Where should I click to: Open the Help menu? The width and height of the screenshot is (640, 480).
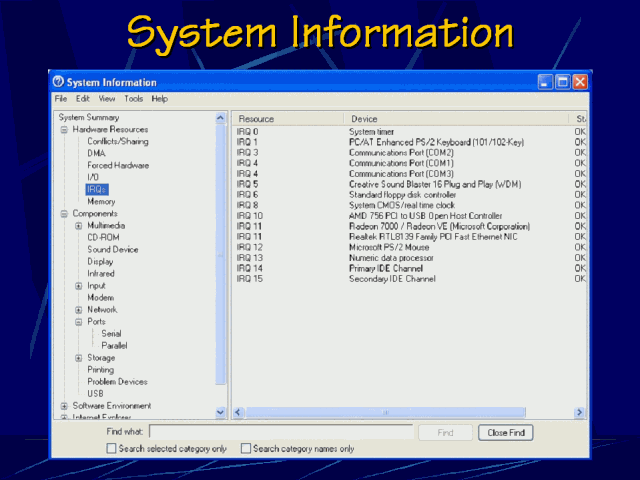pos(160,99)
